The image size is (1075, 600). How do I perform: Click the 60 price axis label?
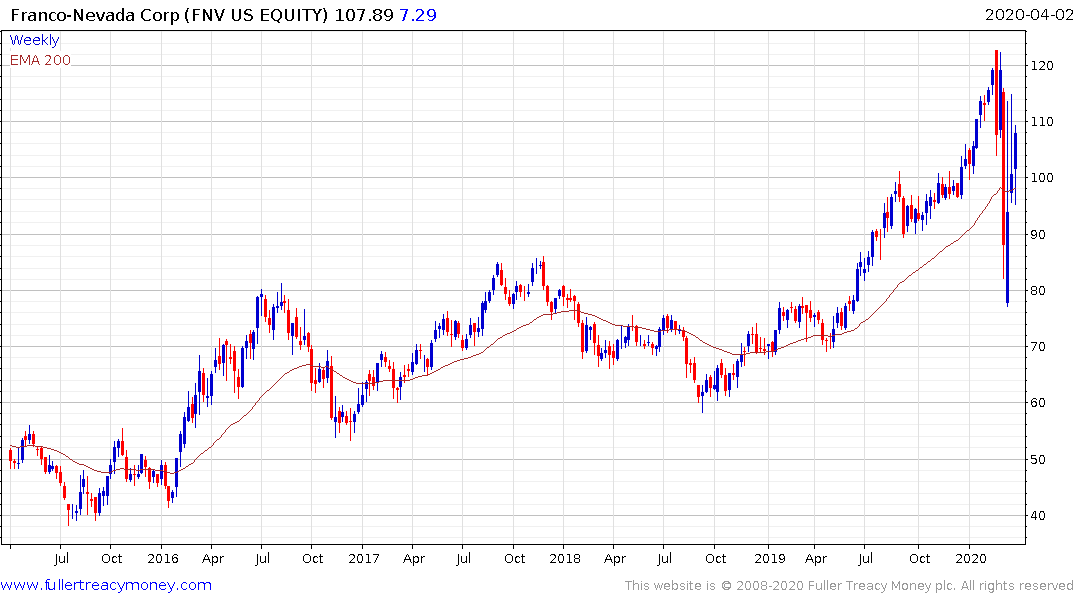pyautogui.click(x=1038, y=403)
